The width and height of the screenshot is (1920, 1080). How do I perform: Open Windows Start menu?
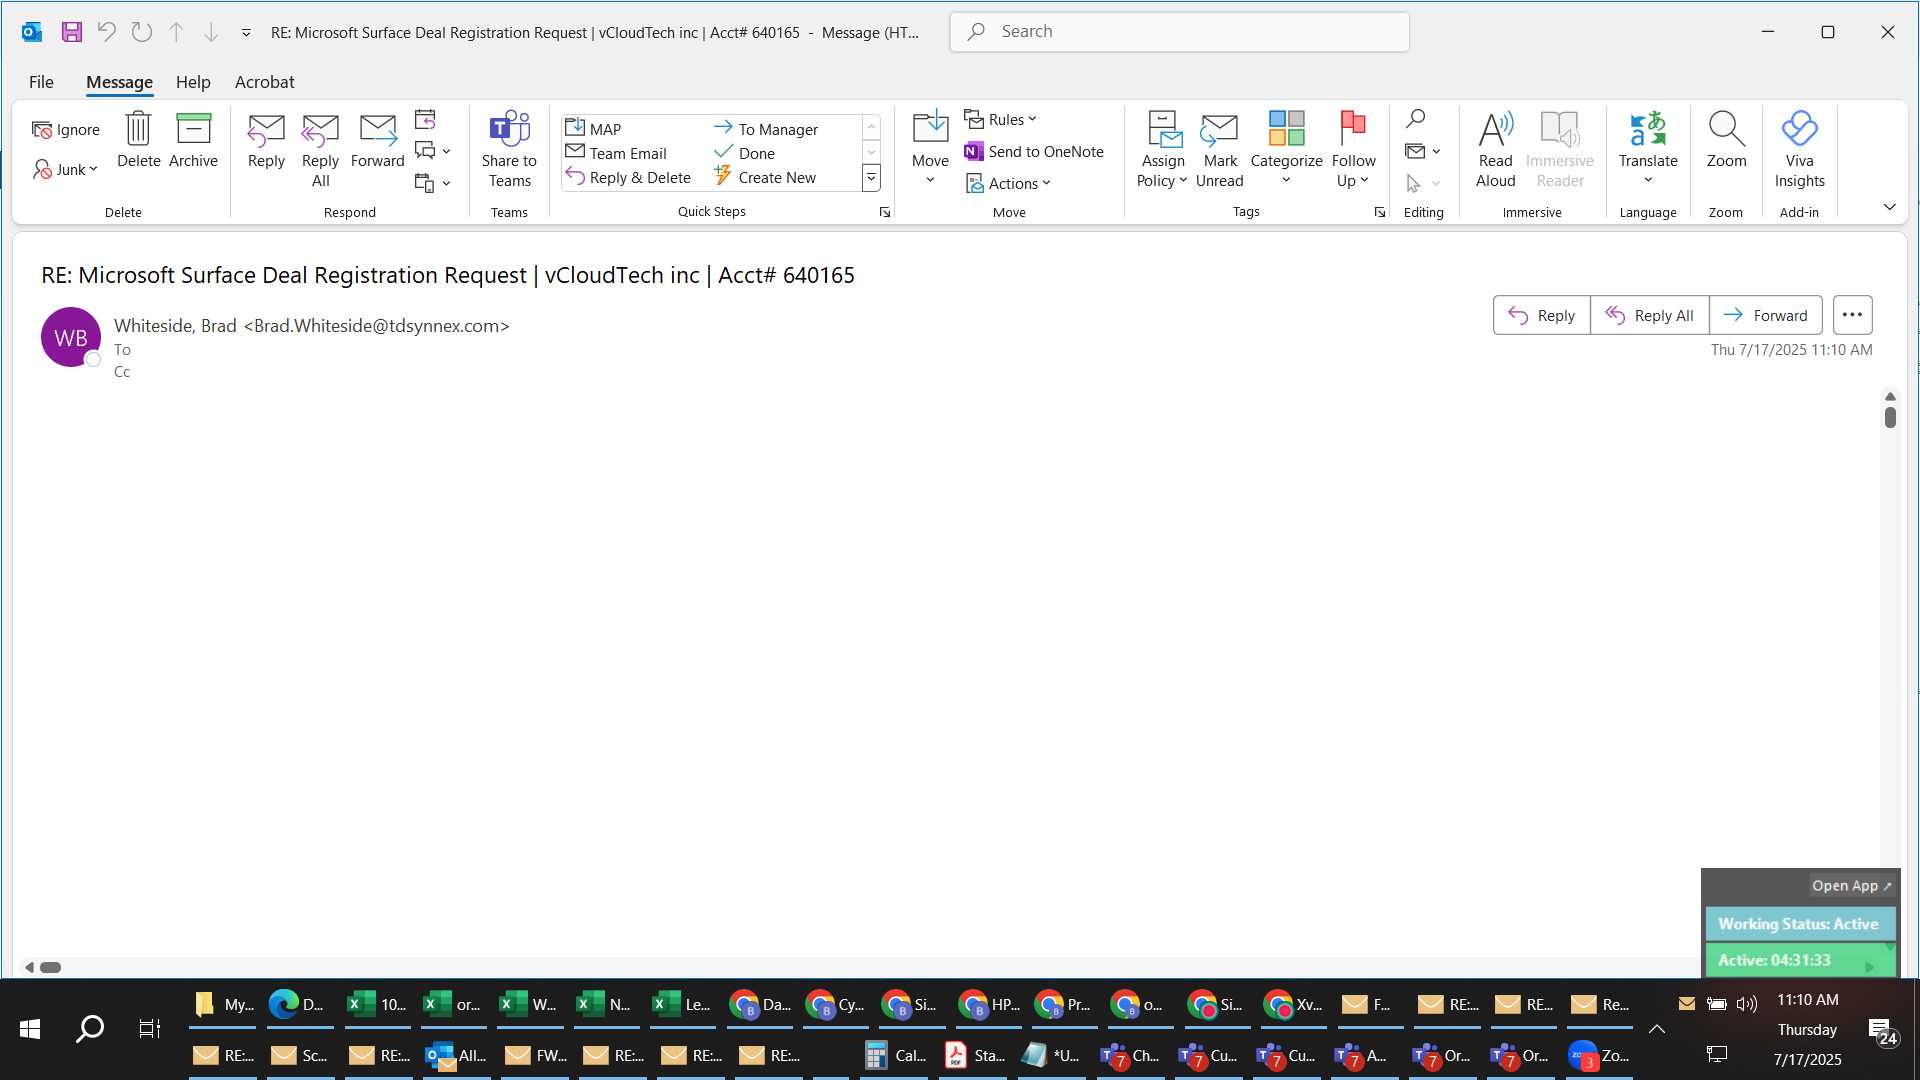(30, 1028)
